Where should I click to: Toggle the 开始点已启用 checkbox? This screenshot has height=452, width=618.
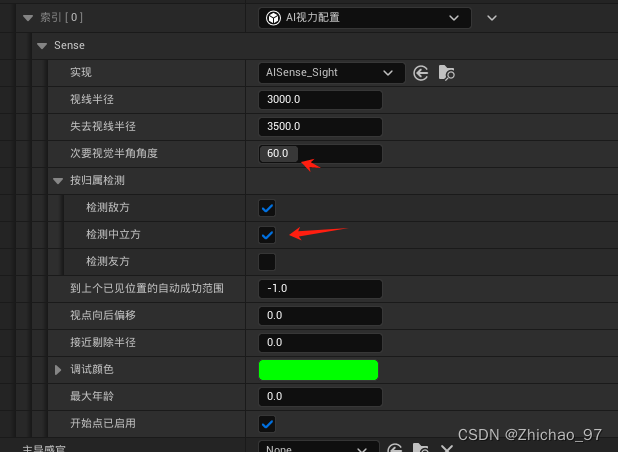click(267, 424)
